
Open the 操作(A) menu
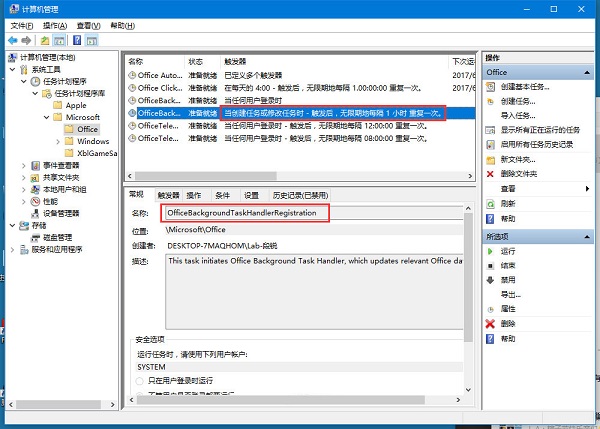click(55, 24)
